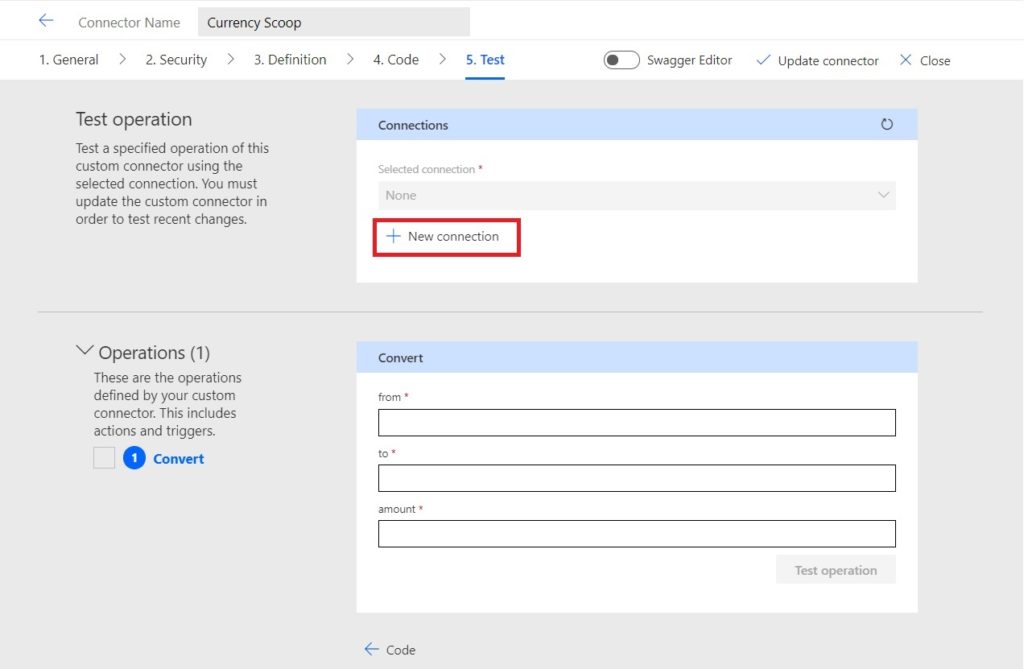Click the from input field
Viewport: 1024px width, 669px height.
point(636,422)
